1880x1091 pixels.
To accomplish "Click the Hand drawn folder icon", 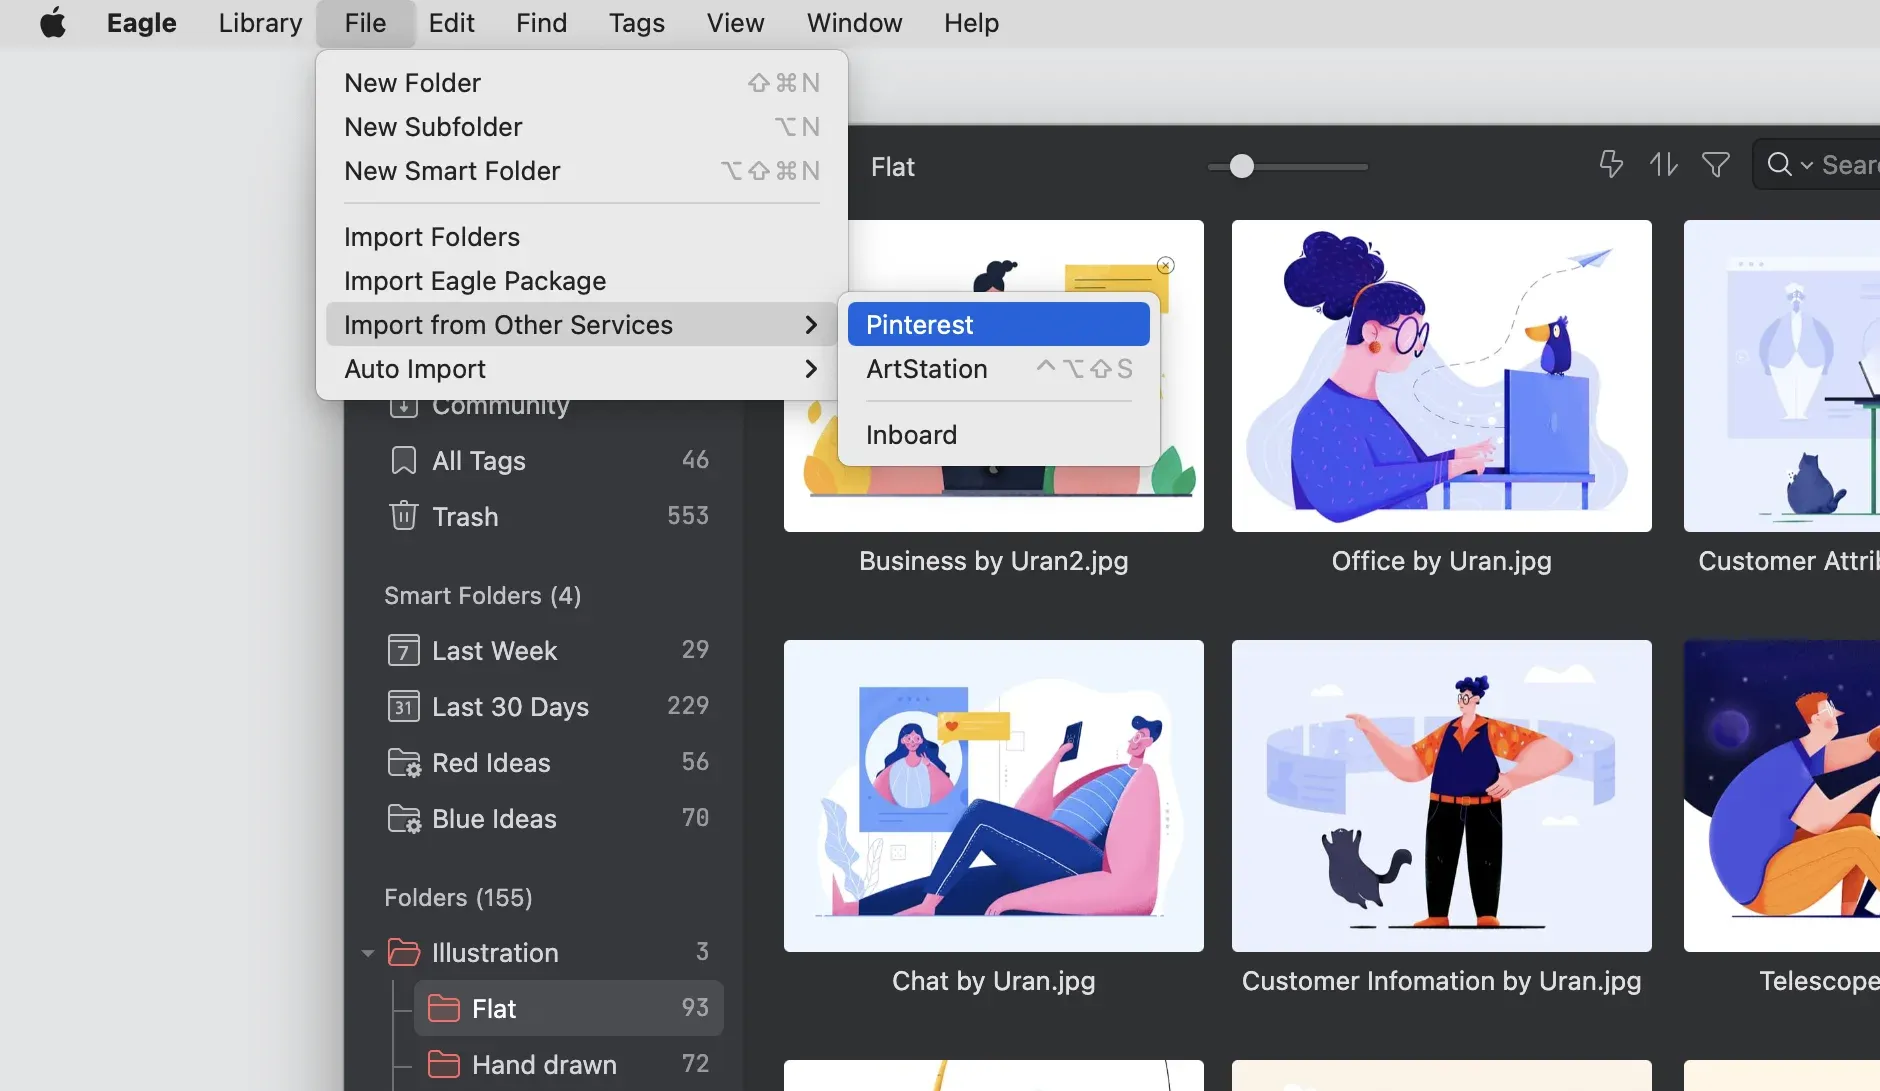I will (x=443, y=1064).
